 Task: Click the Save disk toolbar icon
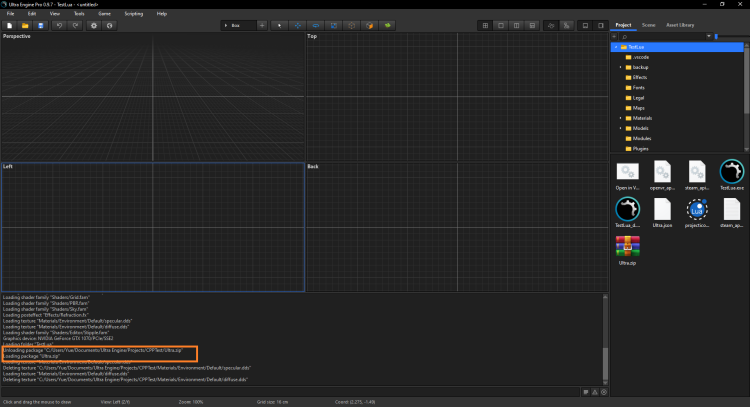pyautogui.click(x=41, y=25)
